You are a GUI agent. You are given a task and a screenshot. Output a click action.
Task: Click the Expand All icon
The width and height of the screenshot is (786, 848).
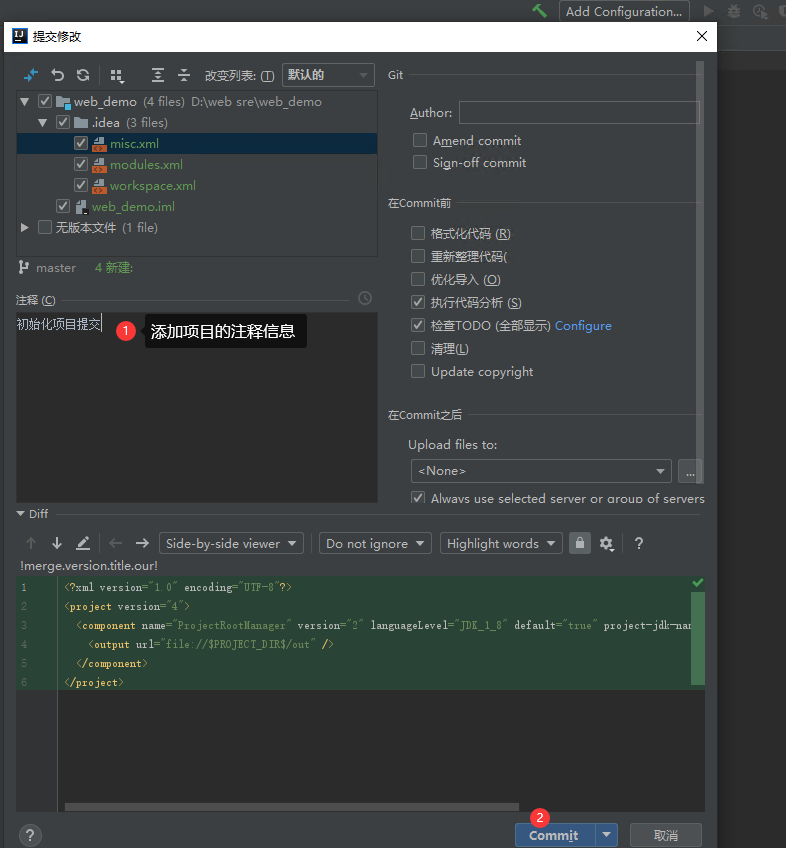tap(157, 75)
